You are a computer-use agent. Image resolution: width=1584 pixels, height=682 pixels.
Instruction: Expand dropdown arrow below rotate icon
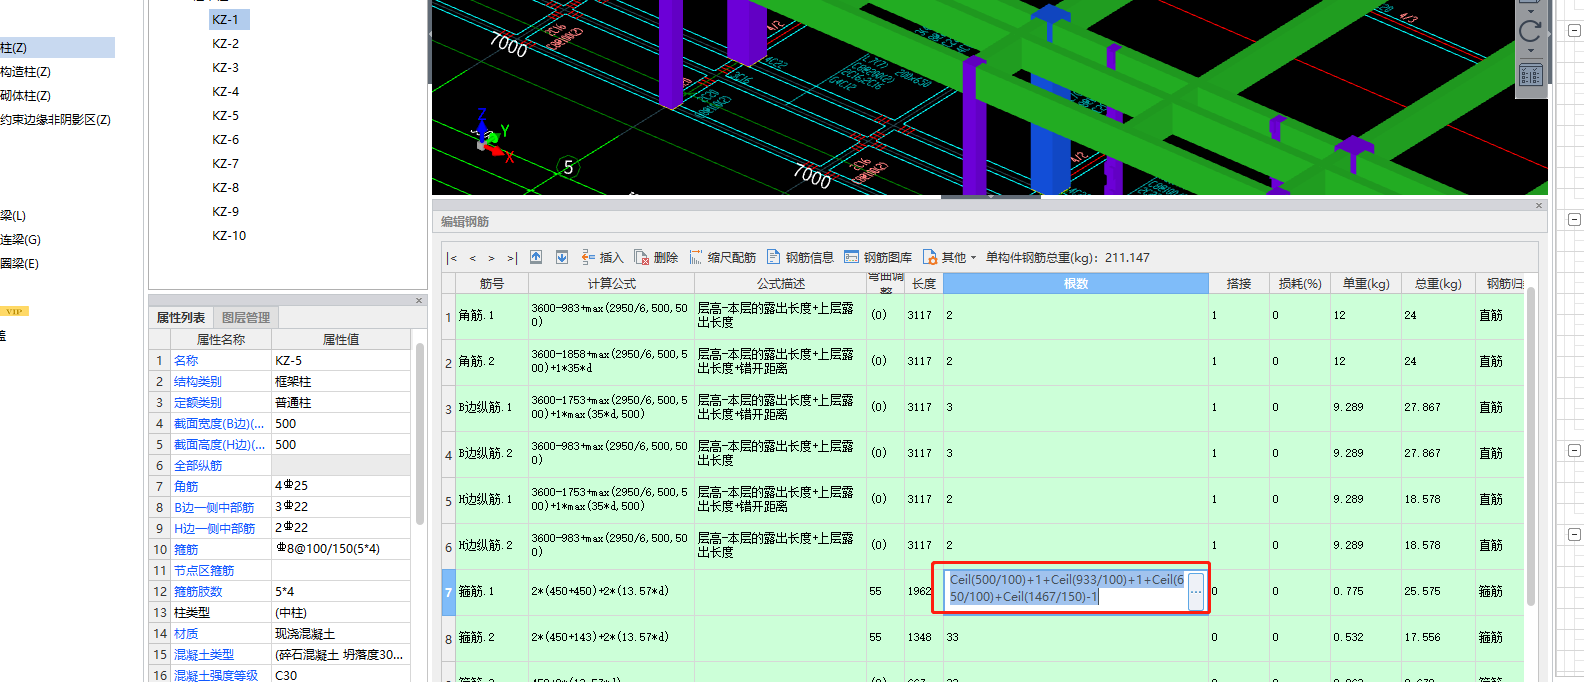point(1530,51)
